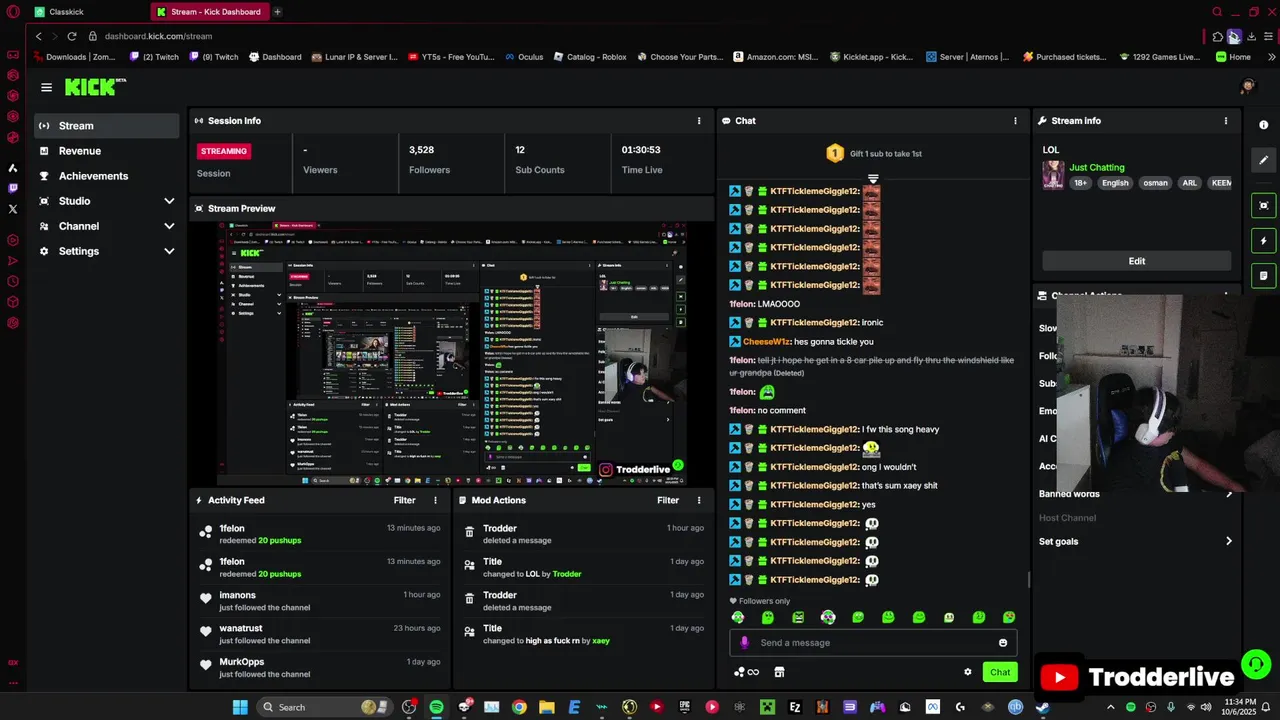
Task: Click the Gift 1 sub to take 1st banner
Action: click(x=873, y=153)
